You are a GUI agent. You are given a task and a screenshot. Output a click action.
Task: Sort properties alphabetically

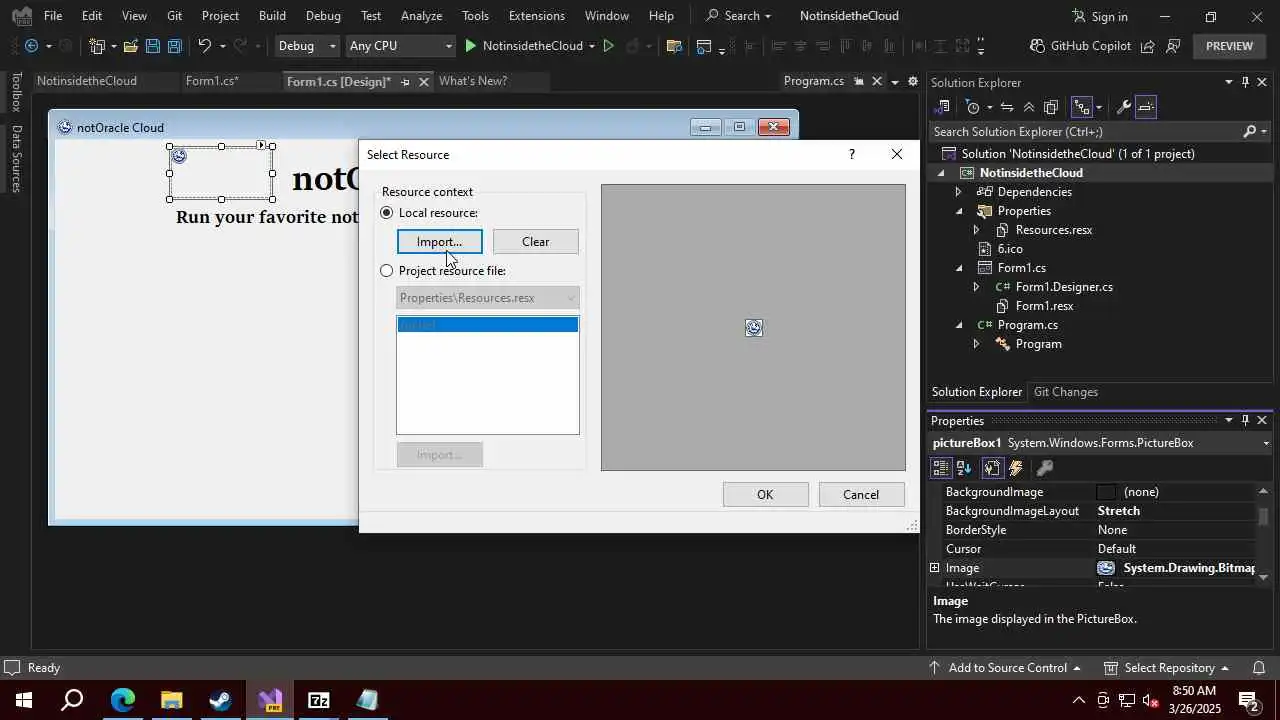964,468
